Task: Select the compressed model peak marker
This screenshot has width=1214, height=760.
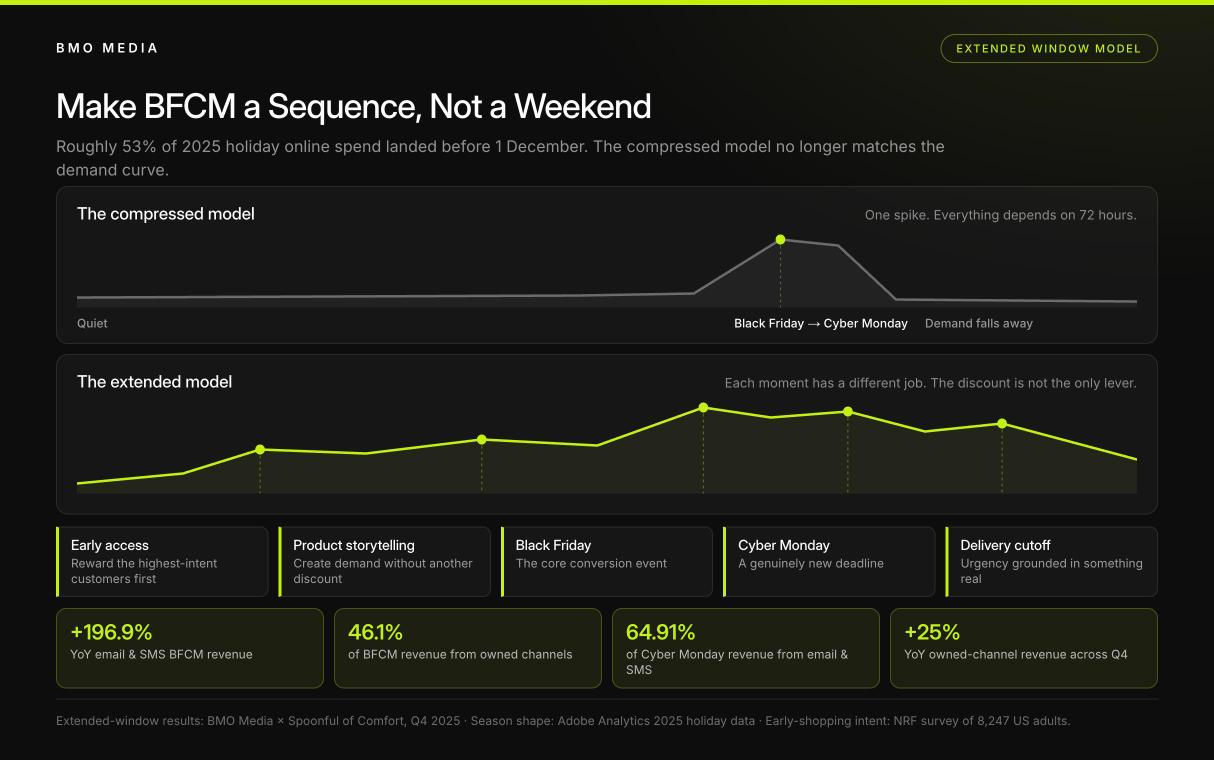Action: pyautogui.click(x=780, y=240)
